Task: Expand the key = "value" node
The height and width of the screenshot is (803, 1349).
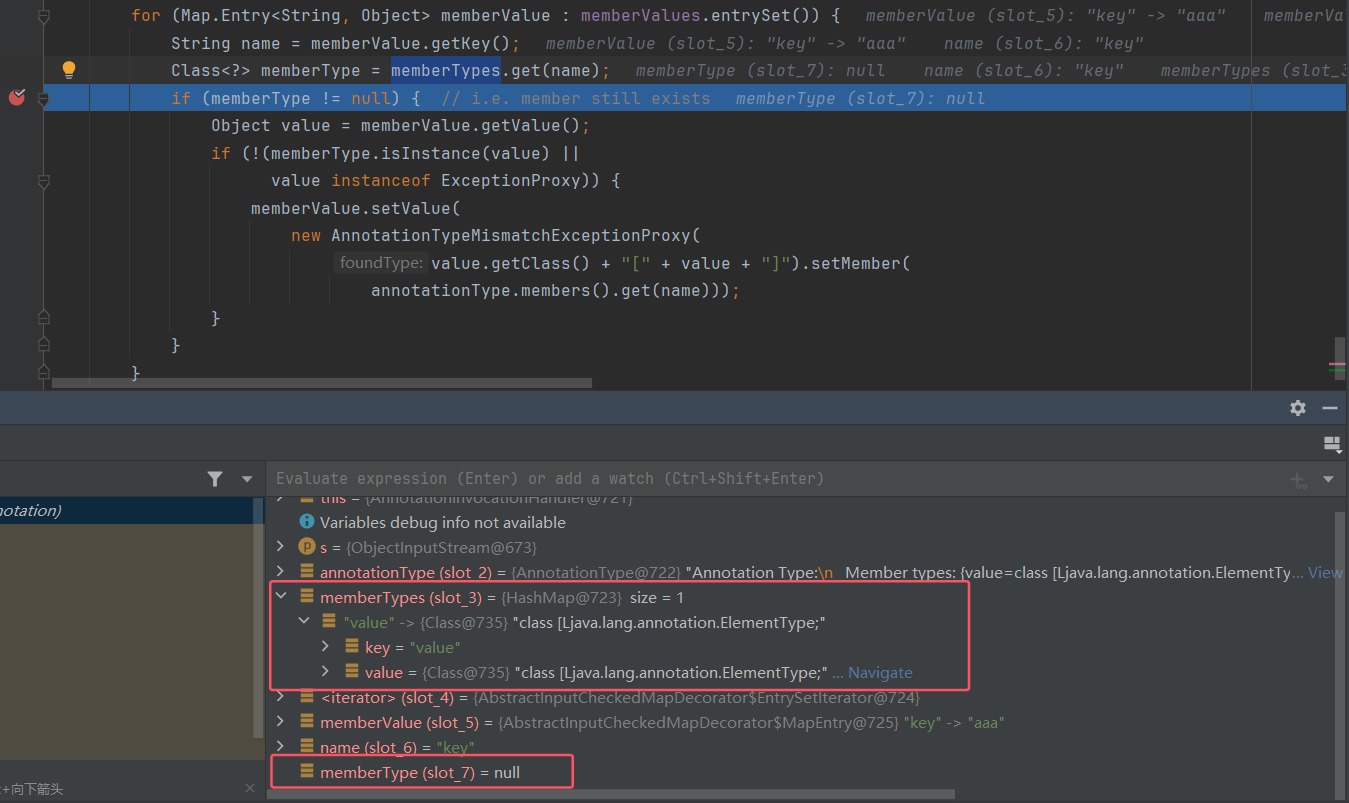Action: (326, 647)
